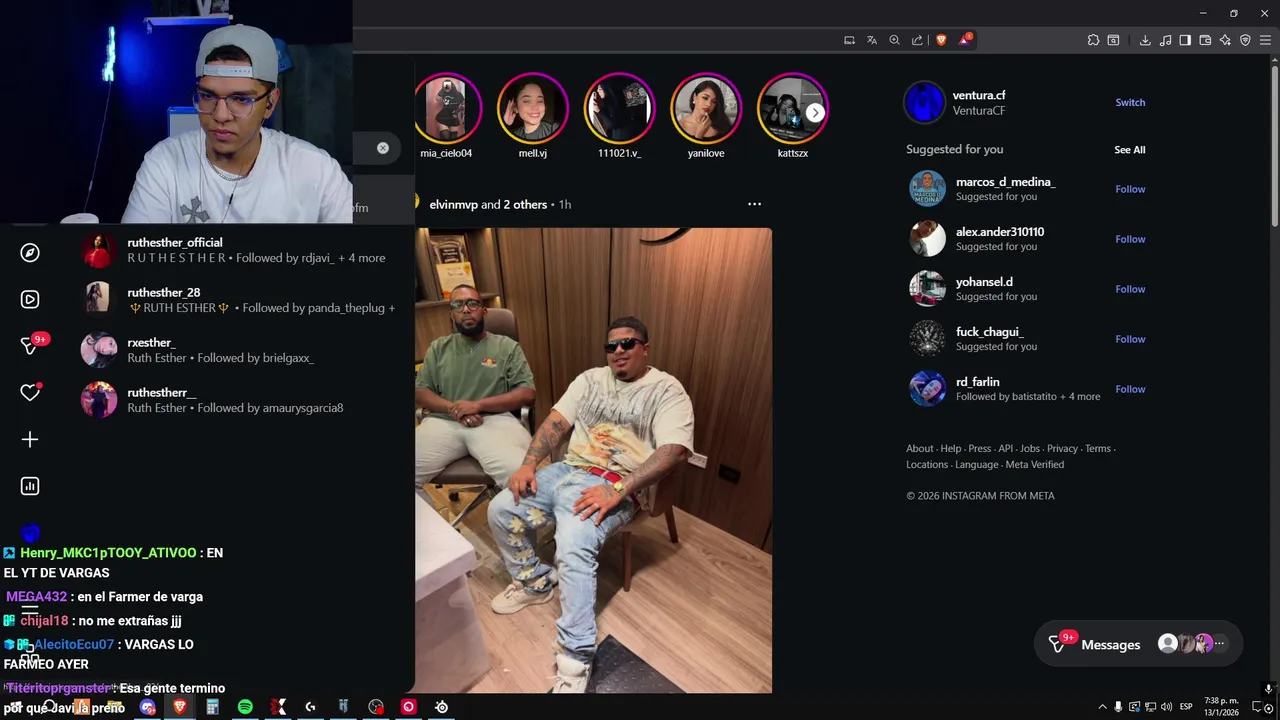Screen dimensions: 1280x720
Task: Open Calculator from the taskbar
Action: click(212, 707)
